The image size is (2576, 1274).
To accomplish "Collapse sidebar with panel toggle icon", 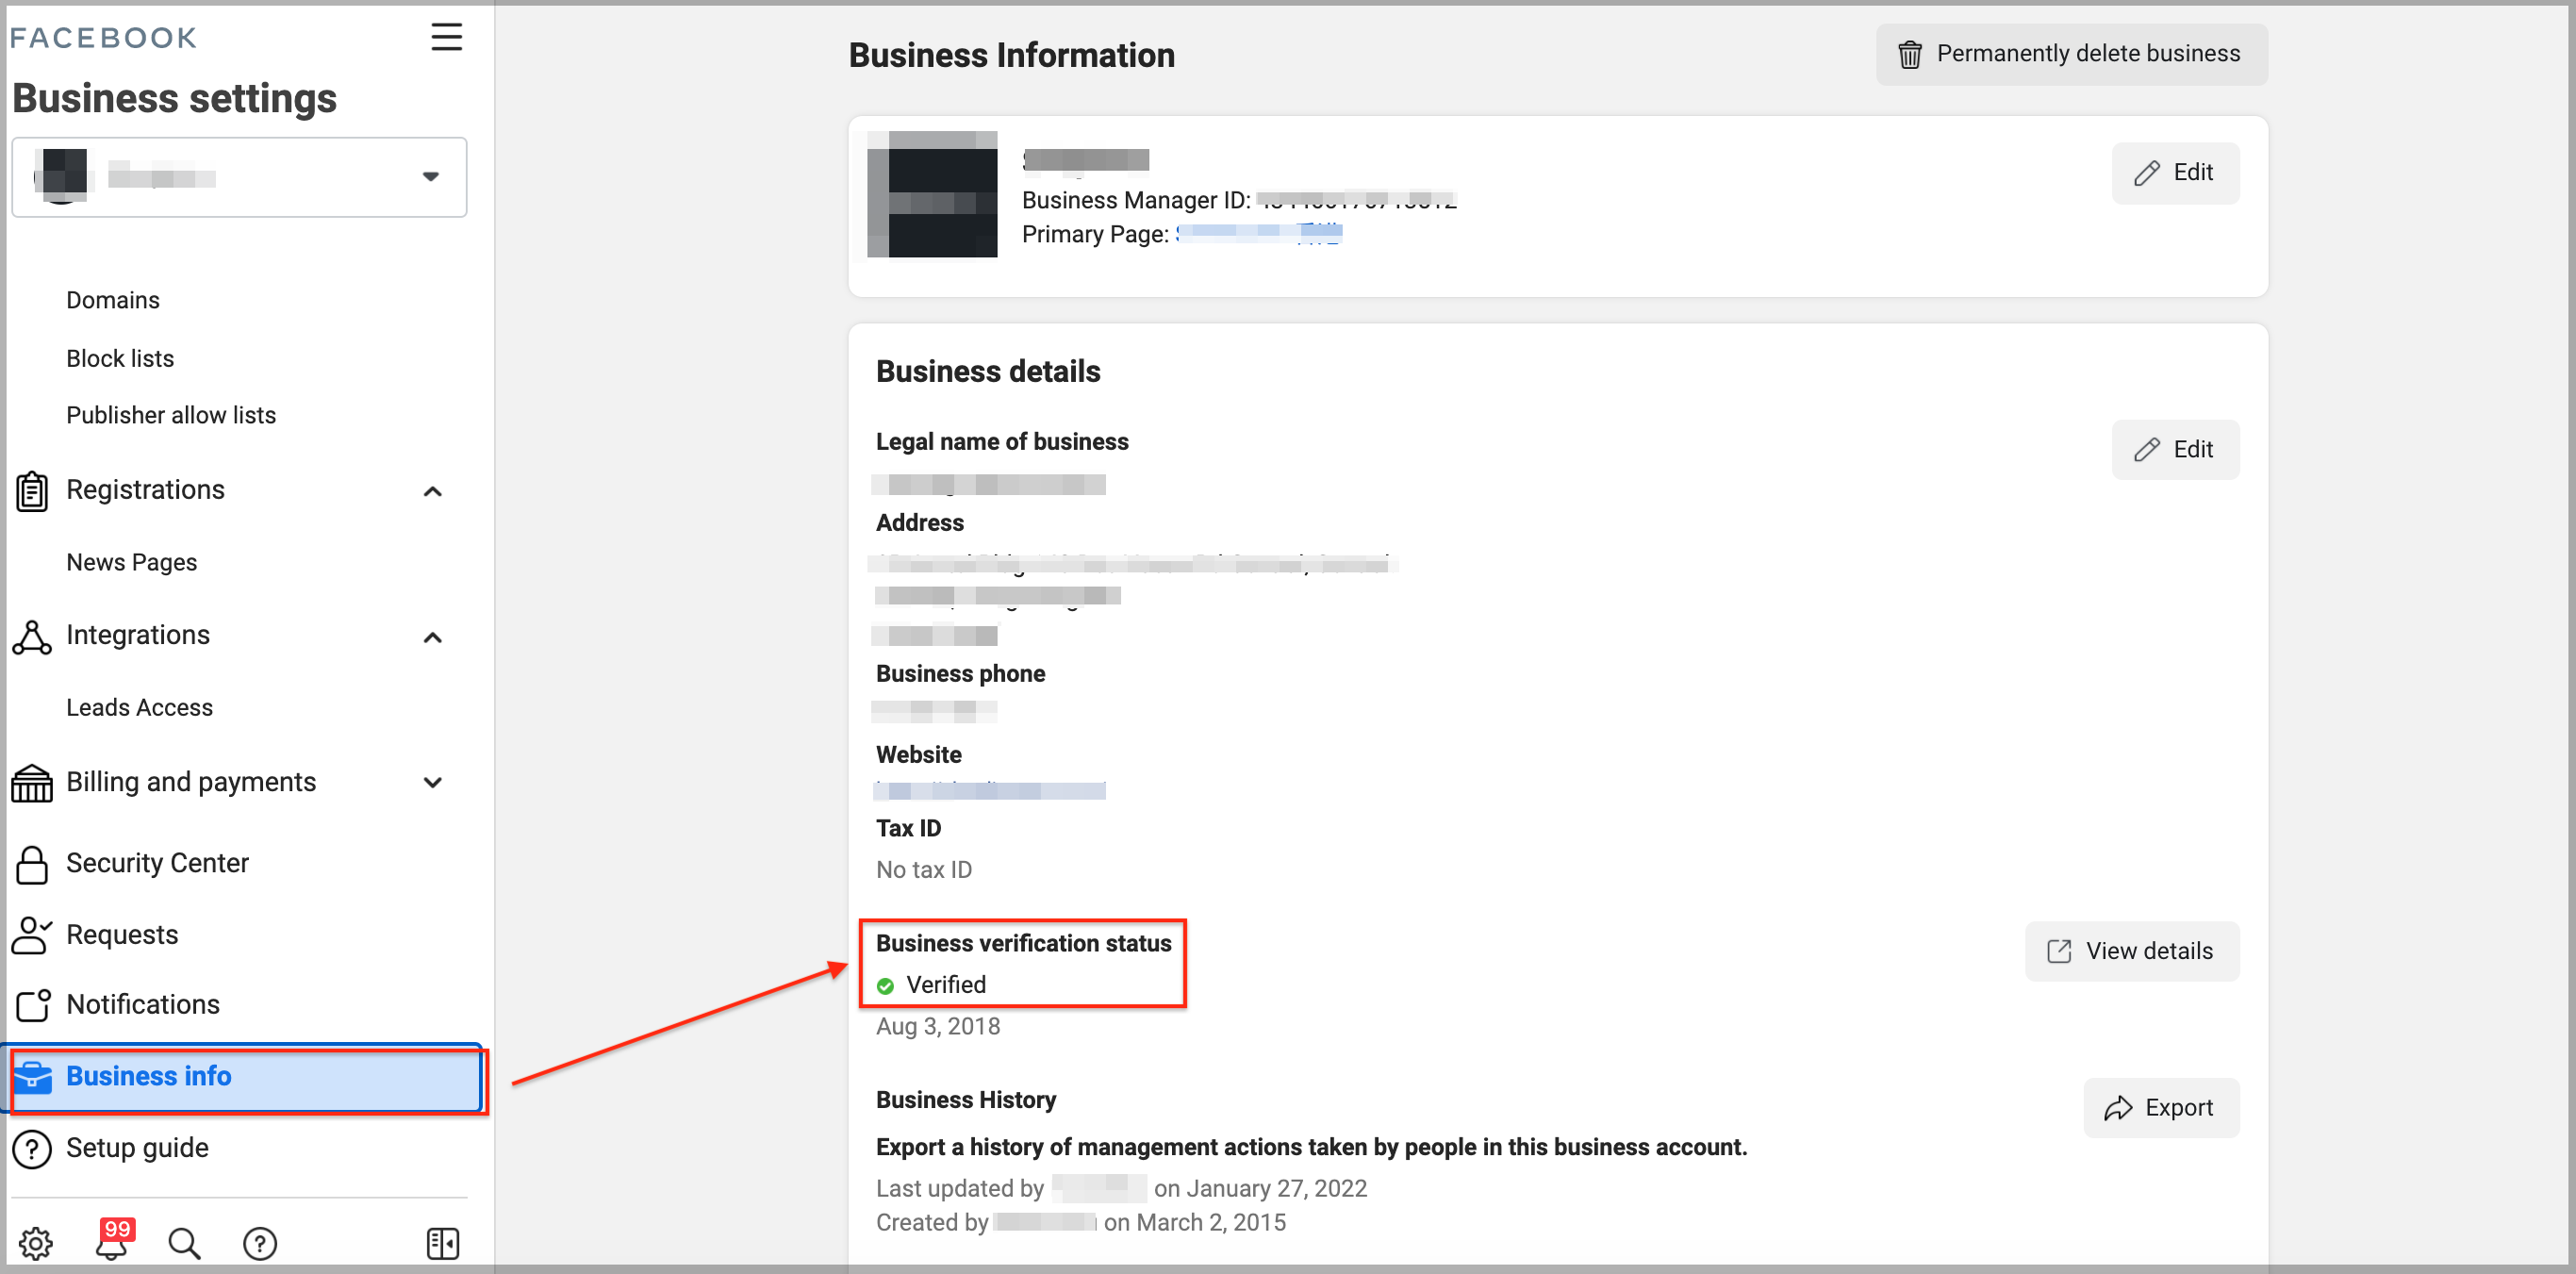I will point(442,1243).
